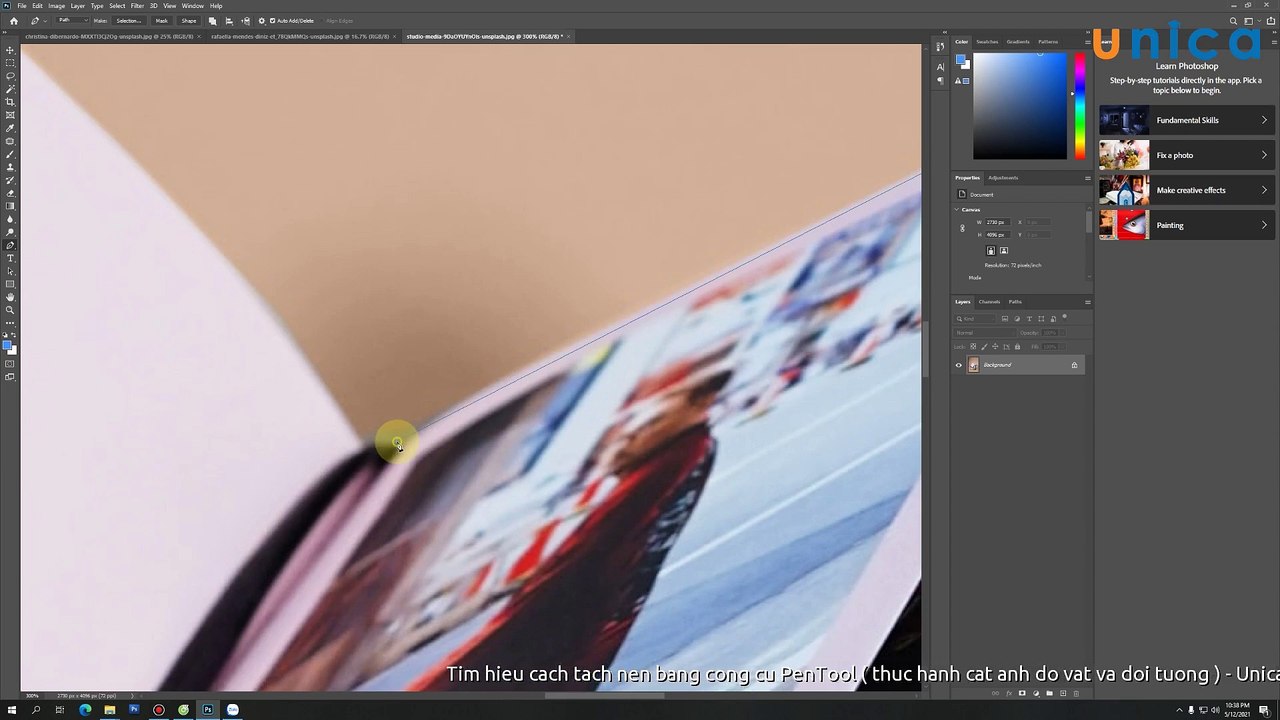Select the Brush tool
1280x720 pixels.
pos(10,154)
